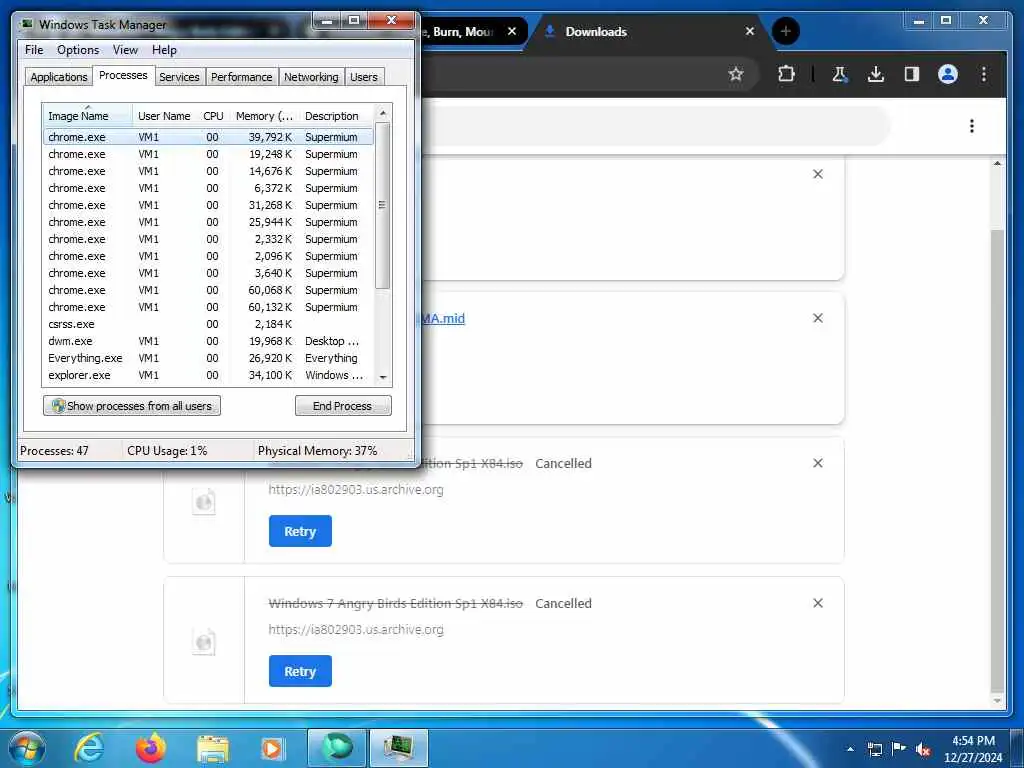Close the Downloads browser tab
The width and height of the screenshot is (1024, 768).
point(750,31)
